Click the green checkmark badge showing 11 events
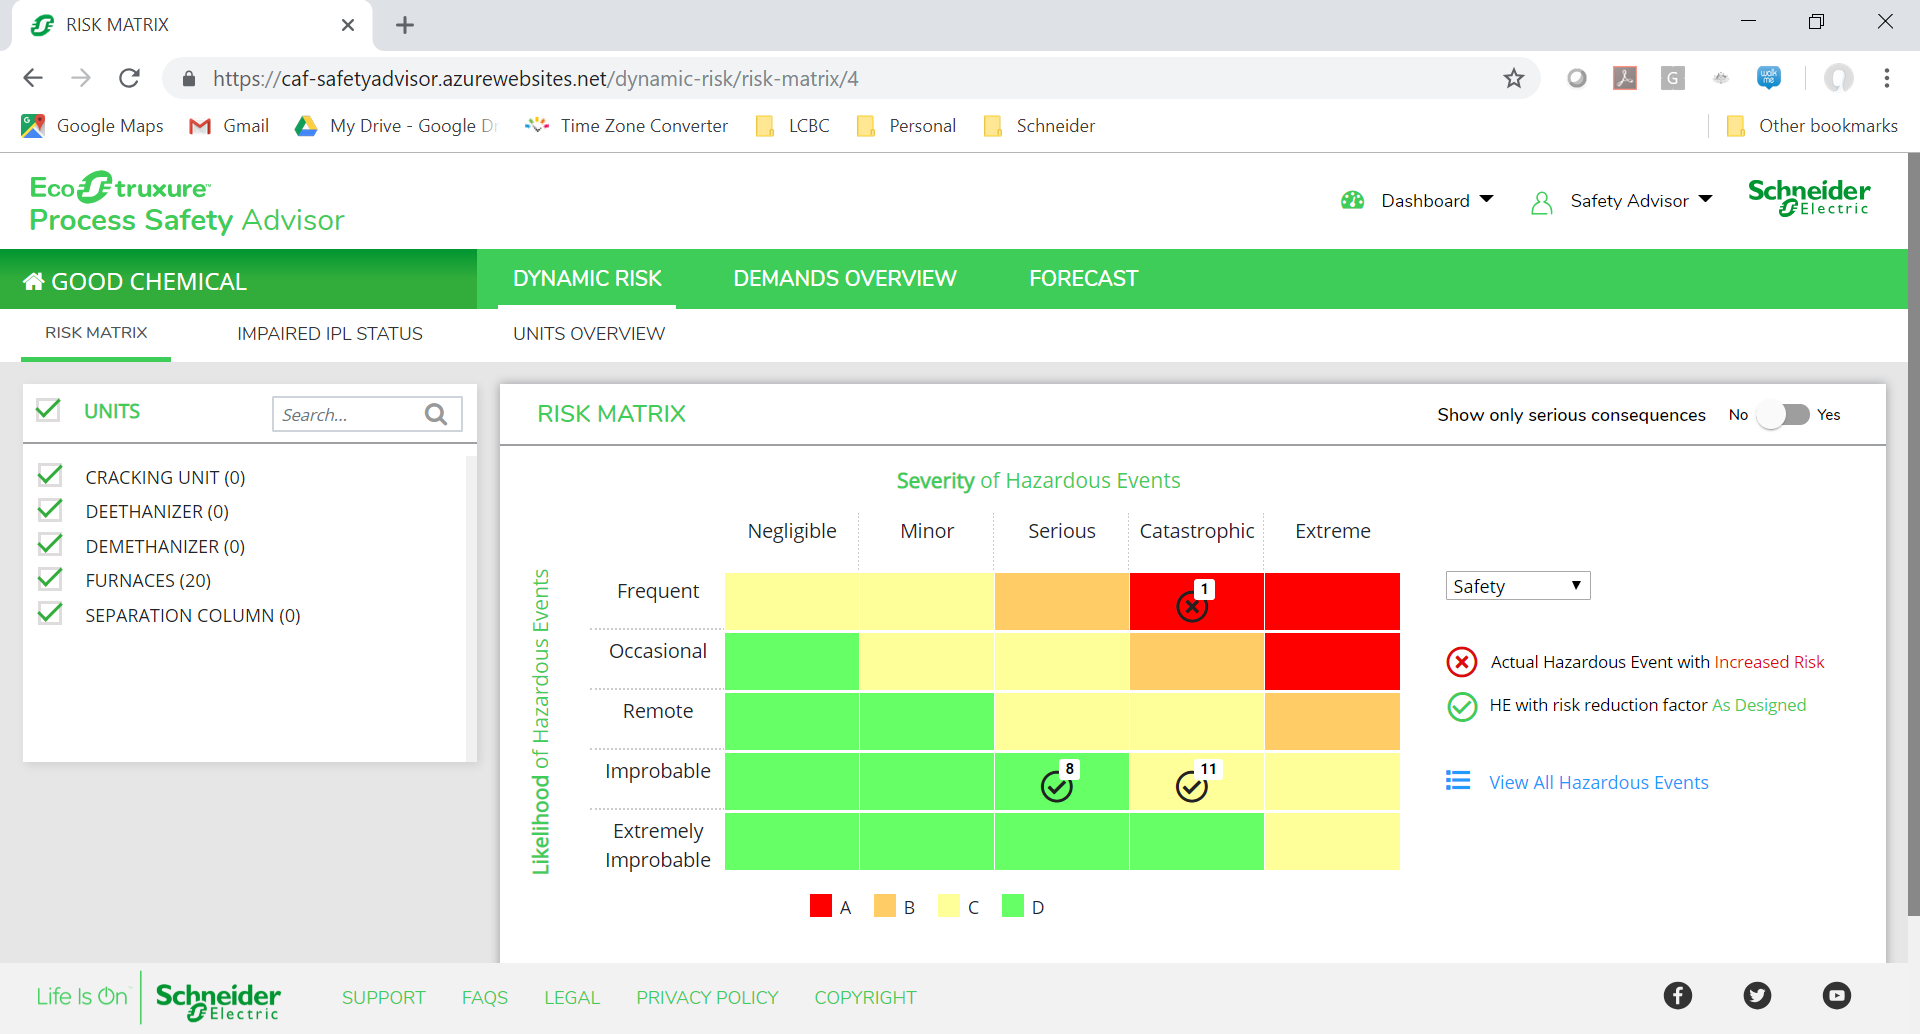 tap(1192, 787)
